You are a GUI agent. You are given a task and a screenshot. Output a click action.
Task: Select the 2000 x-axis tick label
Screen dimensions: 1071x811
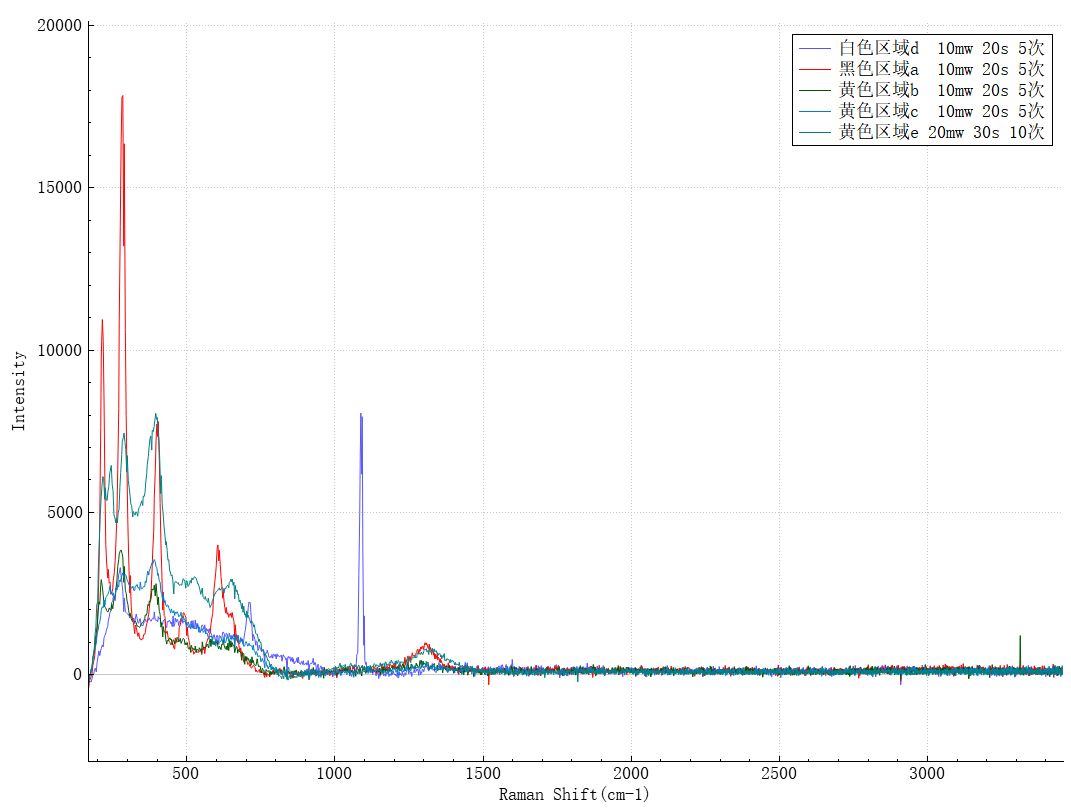coord(630,774)
